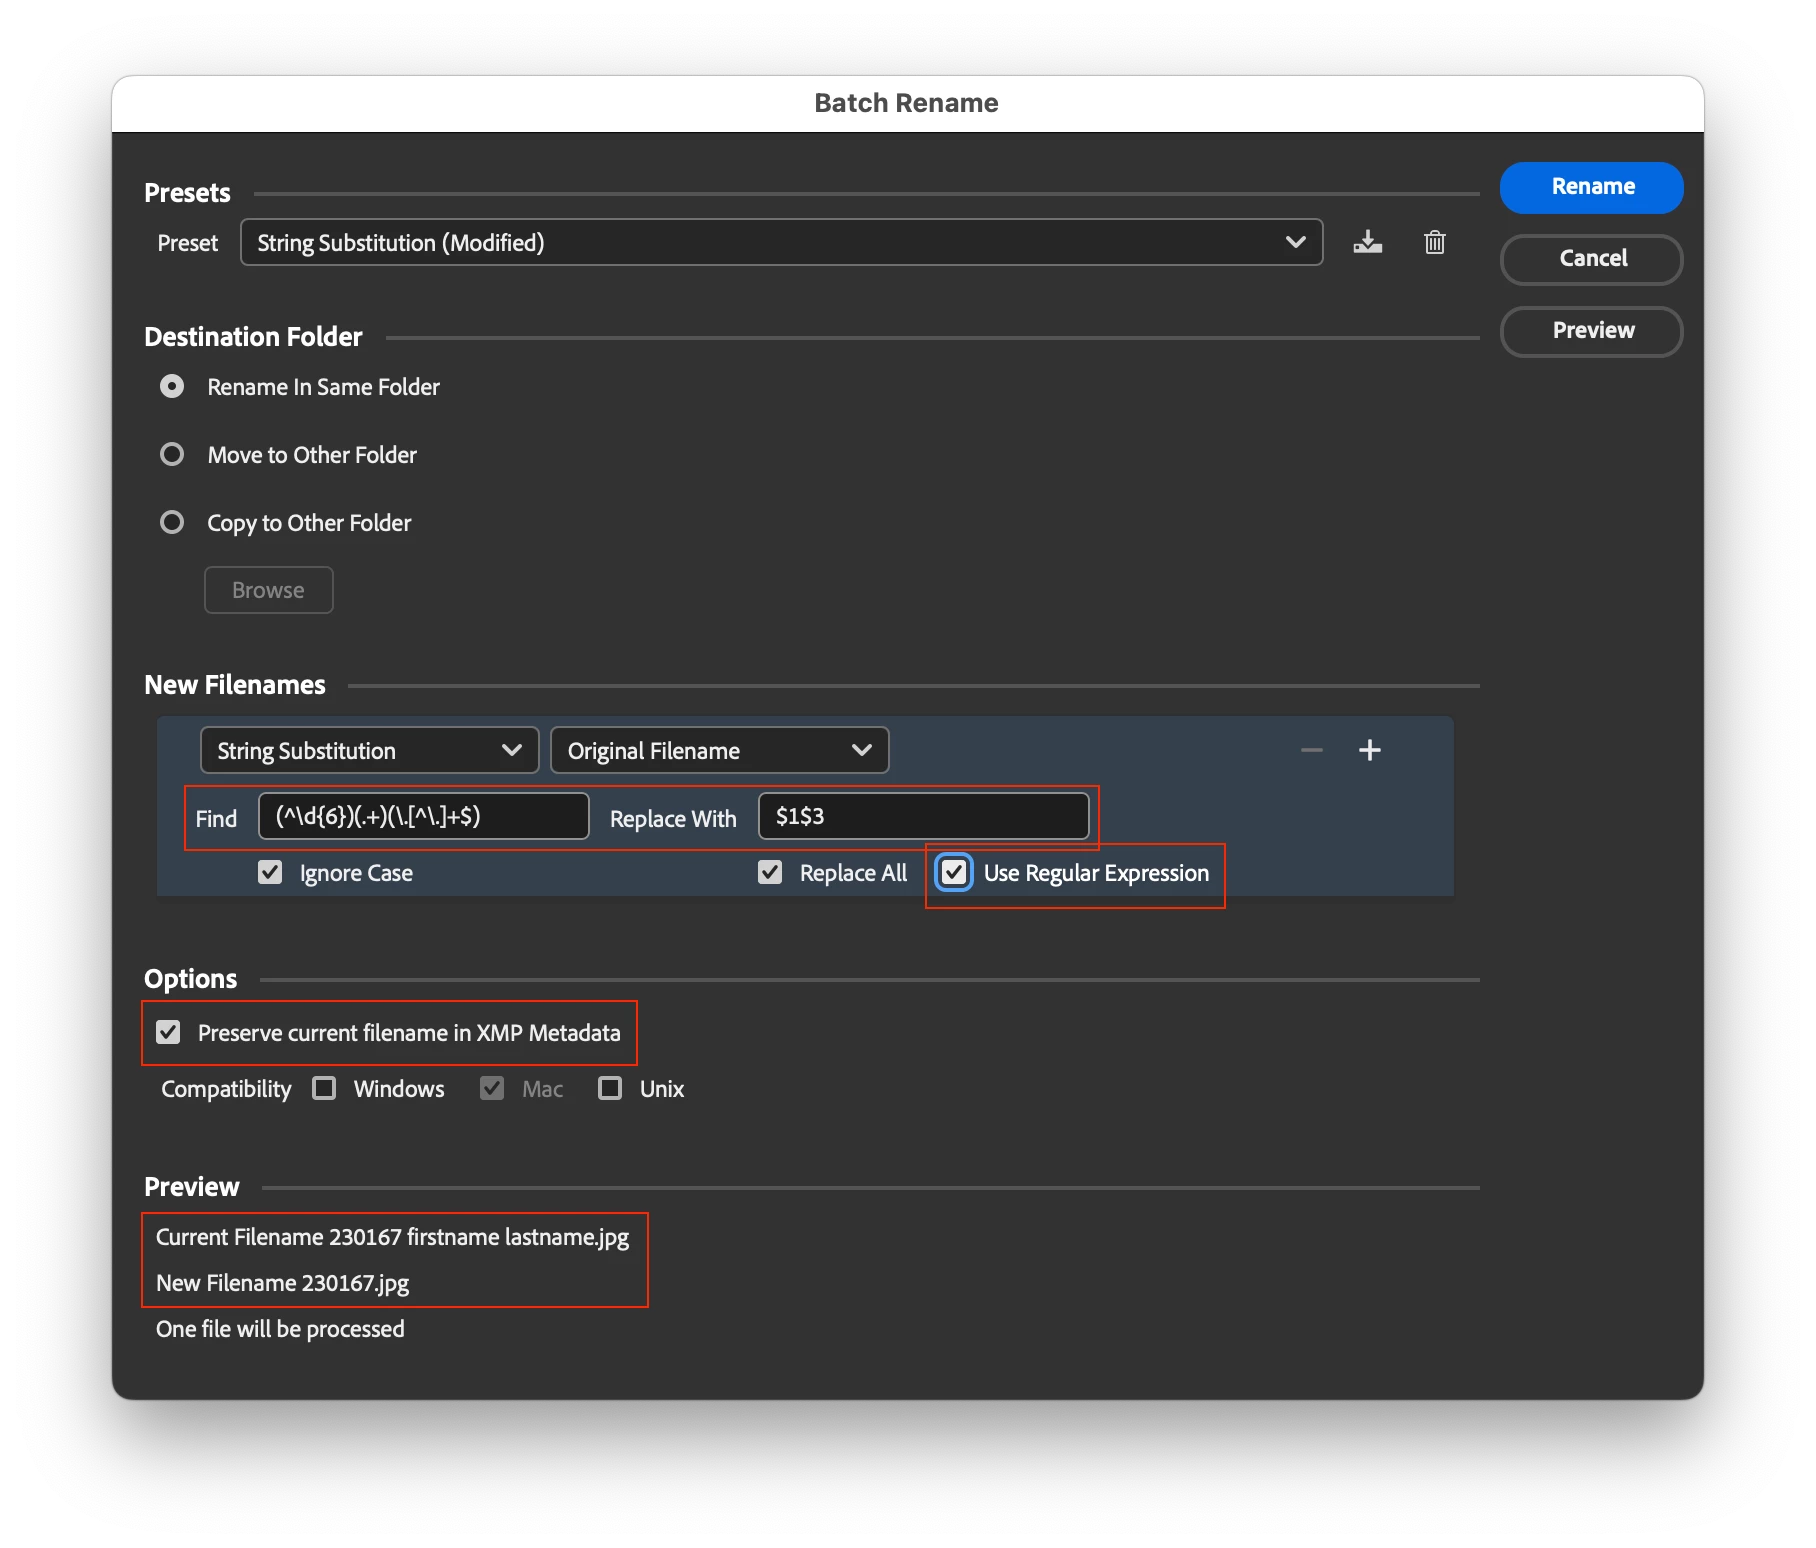Image resolution: width=1816 pixels, height=1548 pixels.
Task: Click the blue Rename button
Action: [x=1591, y=187]
